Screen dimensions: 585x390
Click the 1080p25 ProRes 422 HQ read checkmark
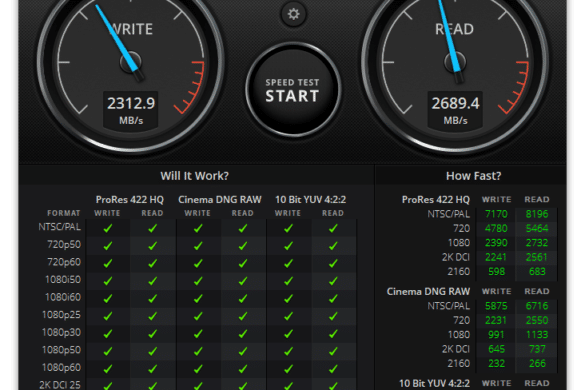coord(153,316)
